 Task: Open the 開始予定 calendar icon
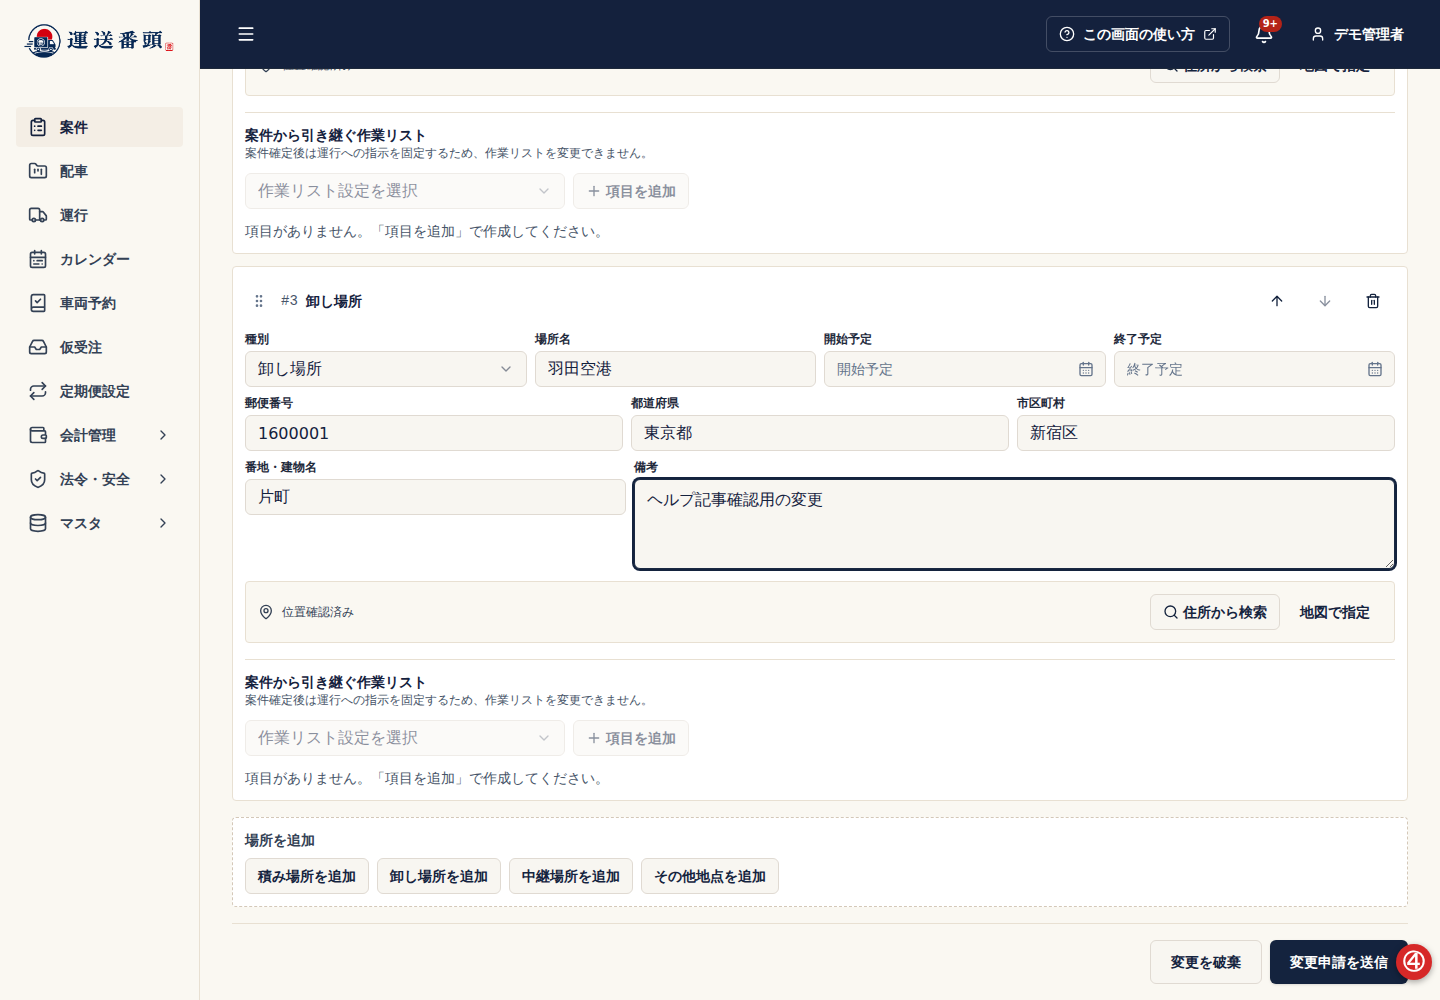(x=1086, y=369)
